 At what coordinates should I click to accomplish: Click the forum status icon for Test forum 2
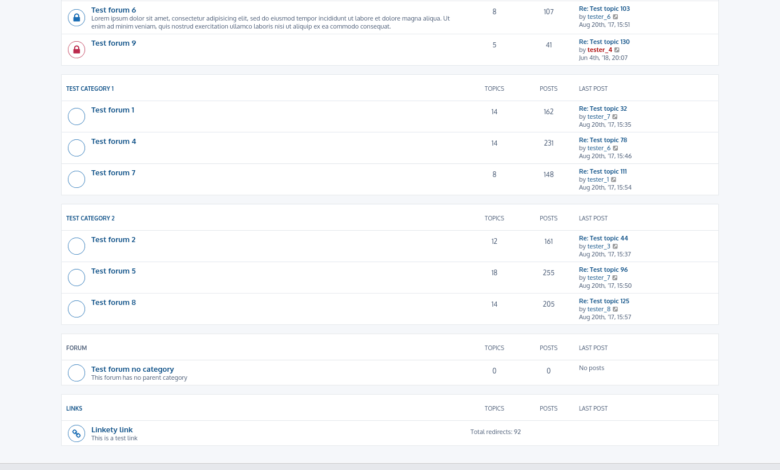(76, 246)
